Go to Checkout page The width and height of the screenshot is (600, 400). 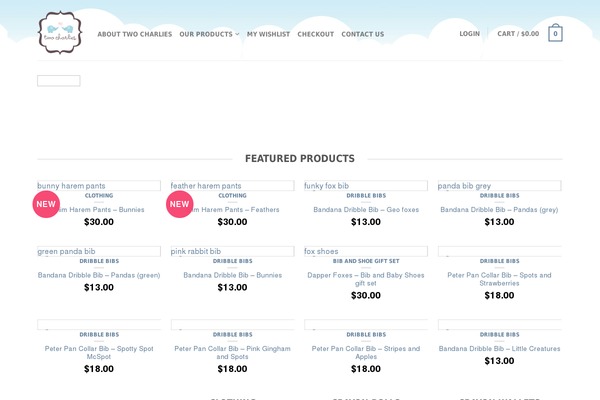point(316,34)
